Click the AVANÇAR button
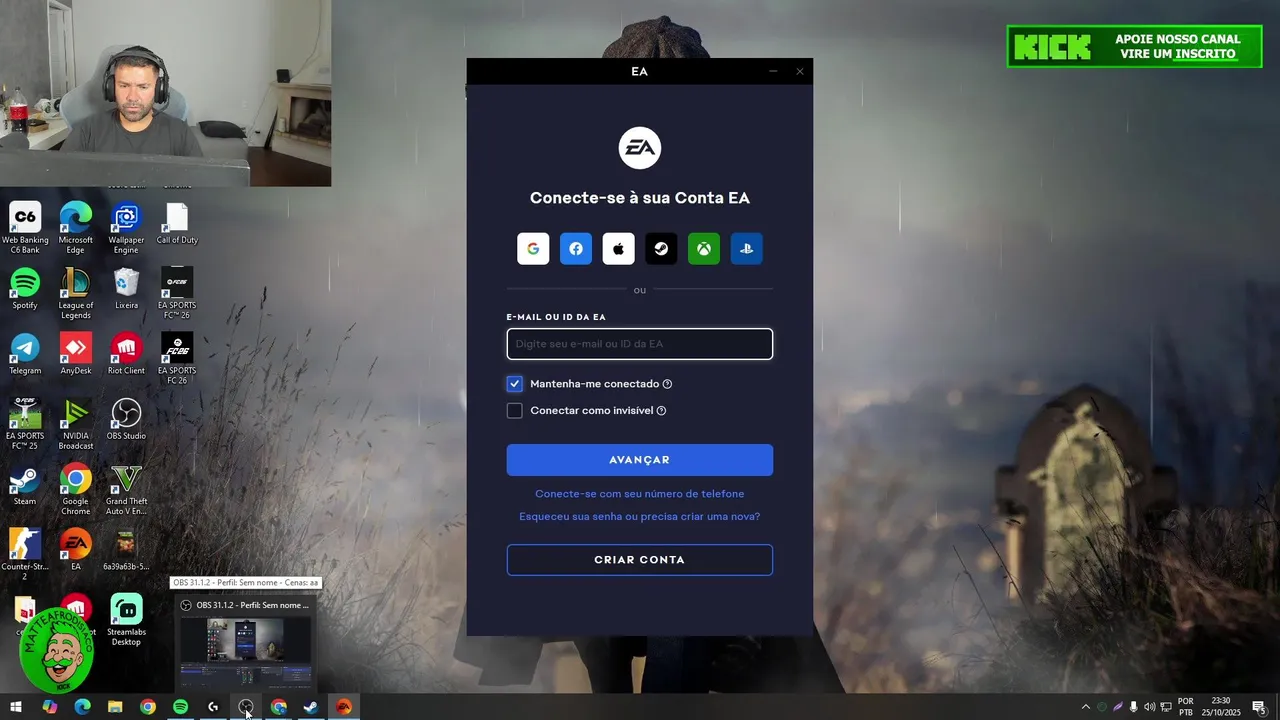Screen dimensions: 1280x720 [640, 460]
